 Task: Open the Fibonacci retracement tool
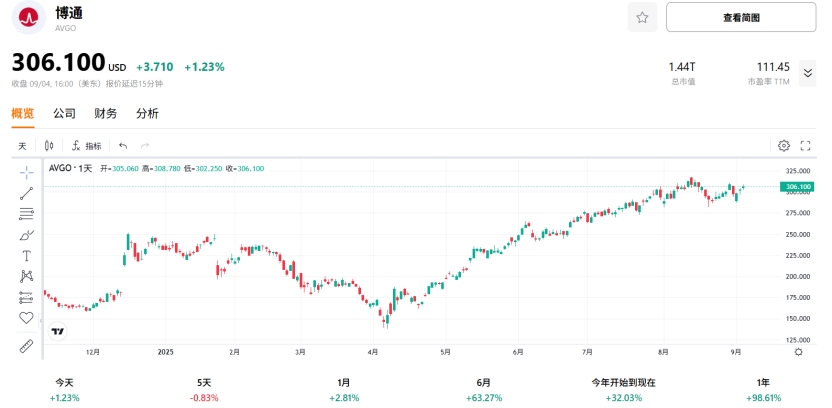(x=26, y=213)
